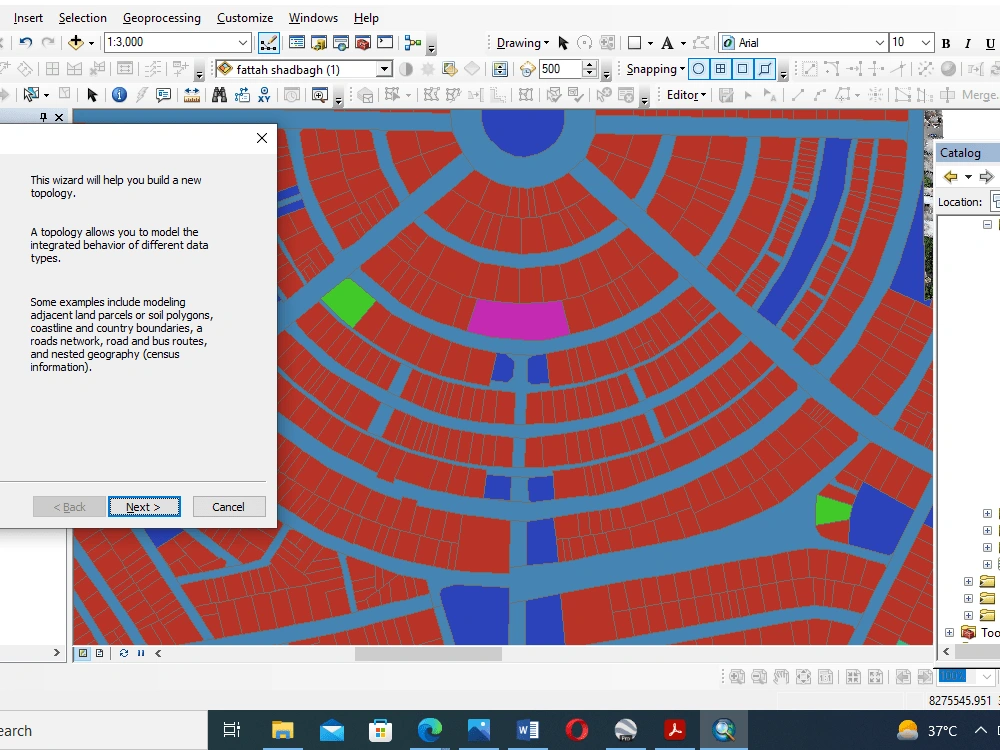Toggle point snapping on the Snapping toolbar
Image resolution: width=1000 pixels, height=750 pixels.
click(x=698, y=69)
